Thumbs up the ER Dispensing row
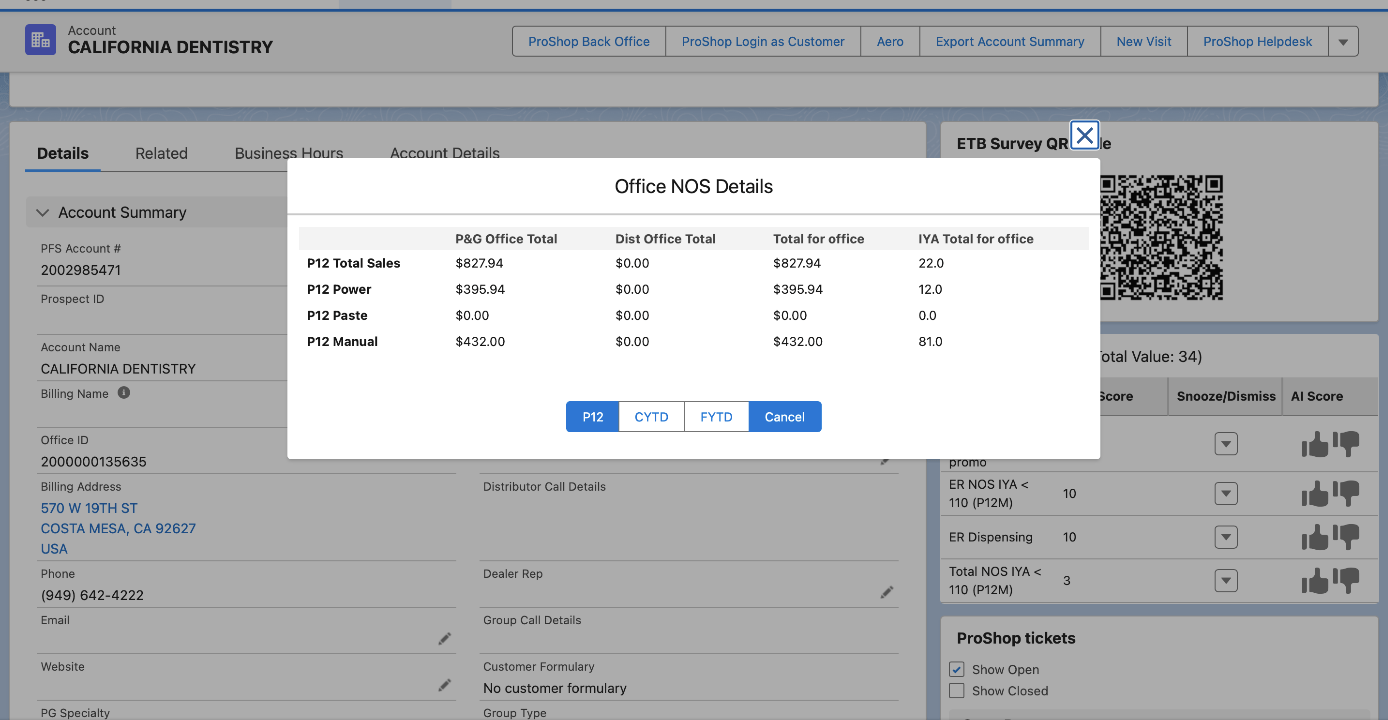Screen dimensions: 1388x720 pos(1315,537)
